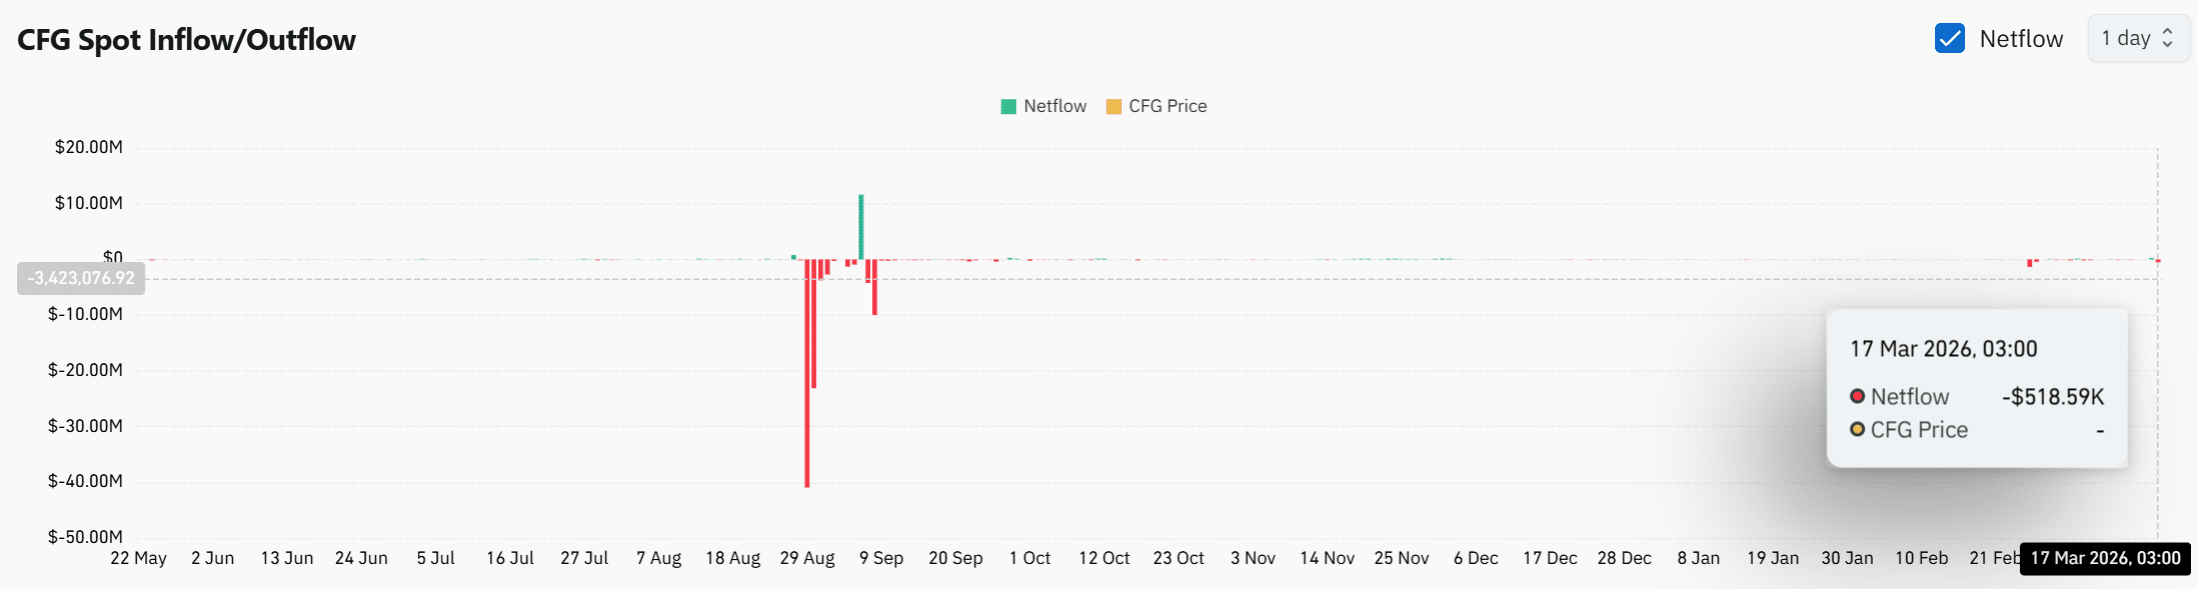Viewport: 2197px width, 589px height.
Task: Click the yellow CFG Price dot in tooltip
Action: [x=1857, y=429]
